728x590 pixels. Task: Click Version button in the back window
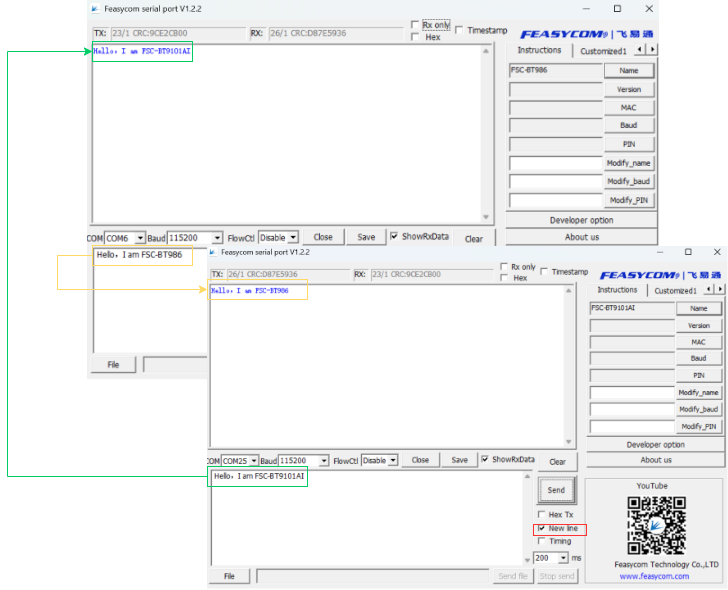[x=629, y=89]
